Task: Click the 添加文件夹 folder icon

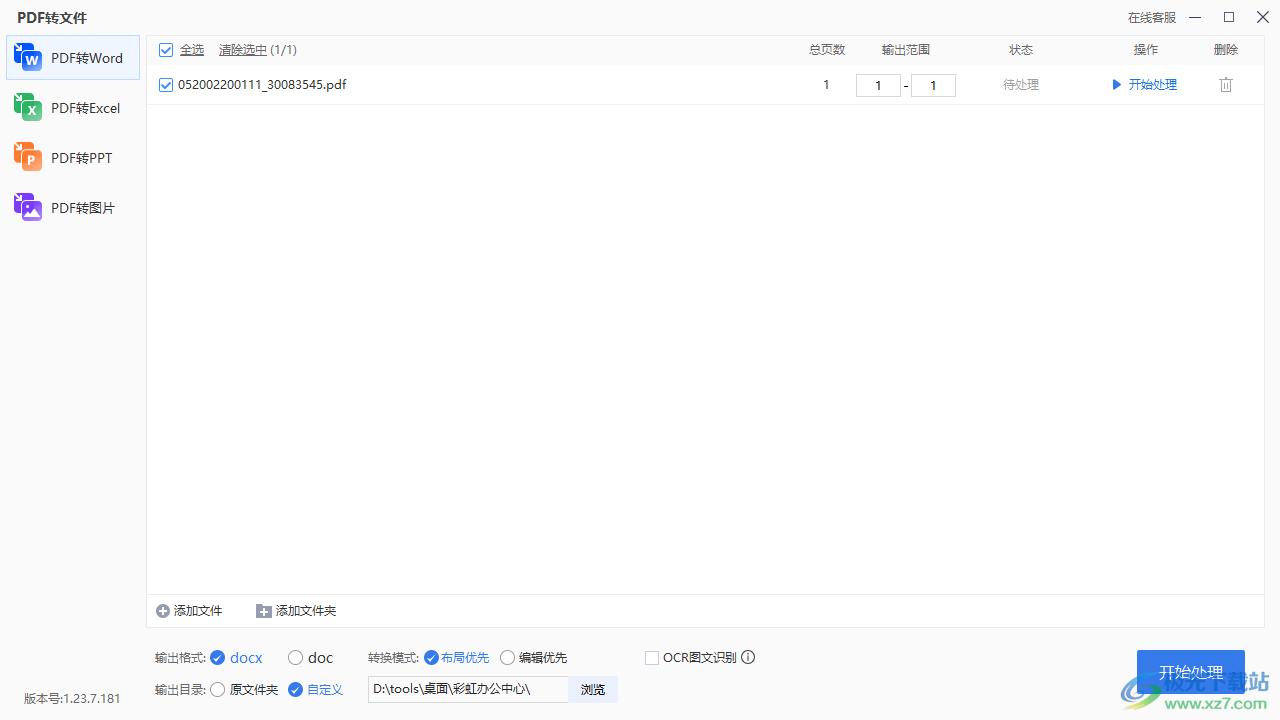Action: point(264,611)
